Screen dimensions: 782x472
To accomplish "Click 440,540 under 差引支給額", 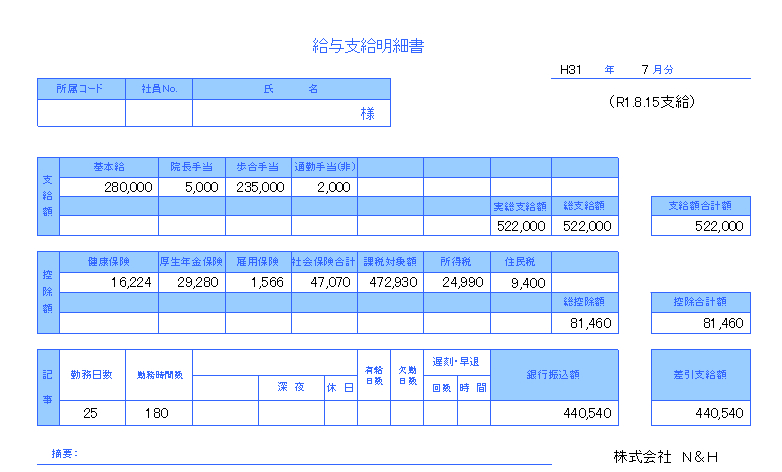I will click(719, 413).
